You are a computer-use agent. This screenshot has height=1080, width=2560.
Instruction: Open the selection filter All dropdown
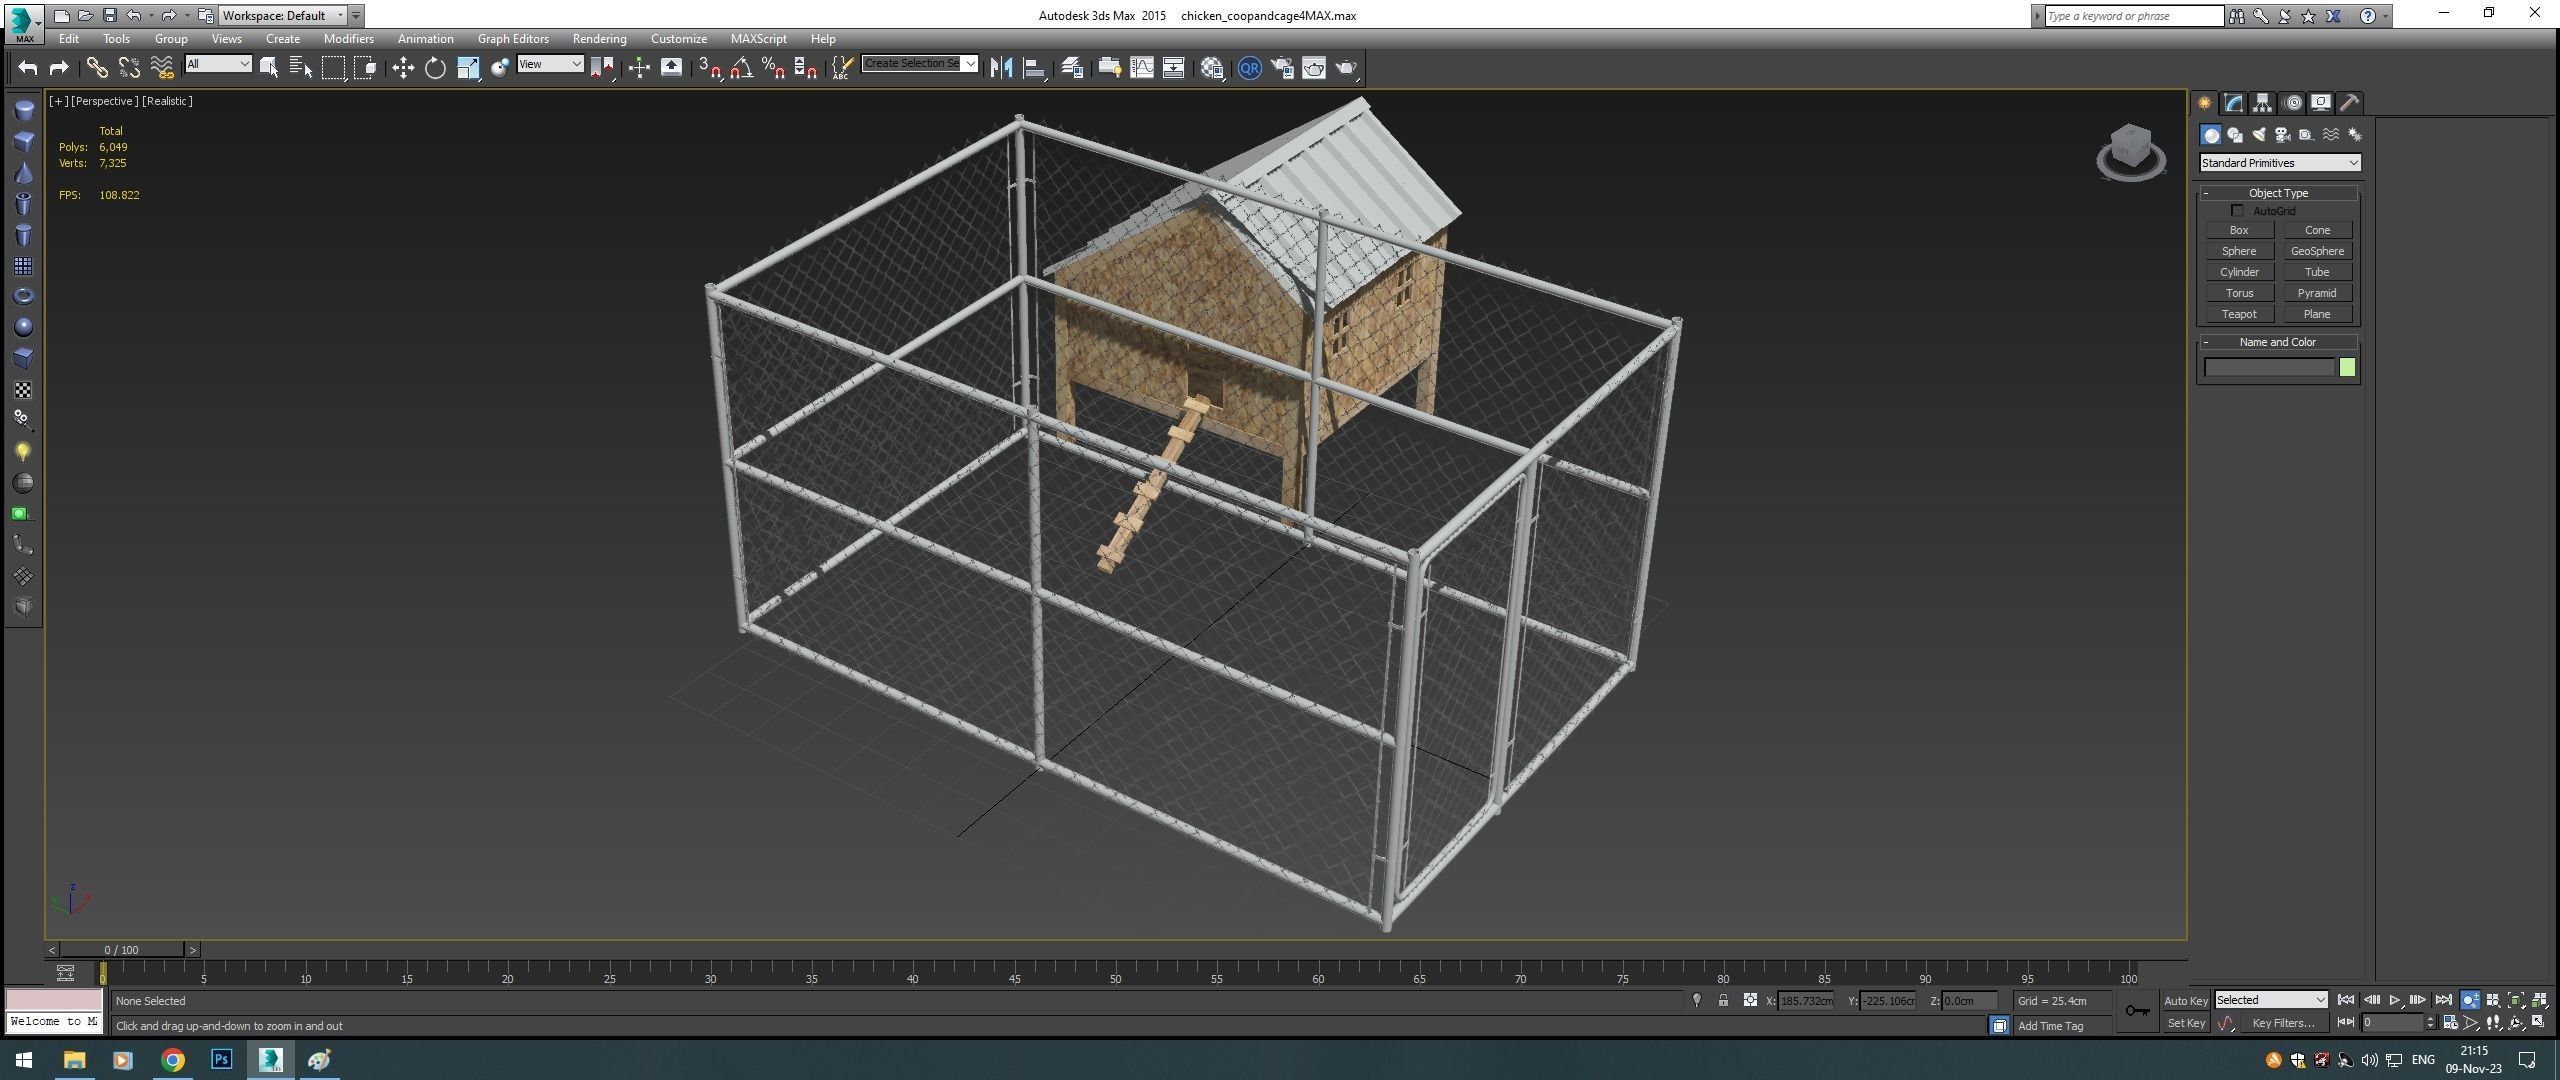218,64
